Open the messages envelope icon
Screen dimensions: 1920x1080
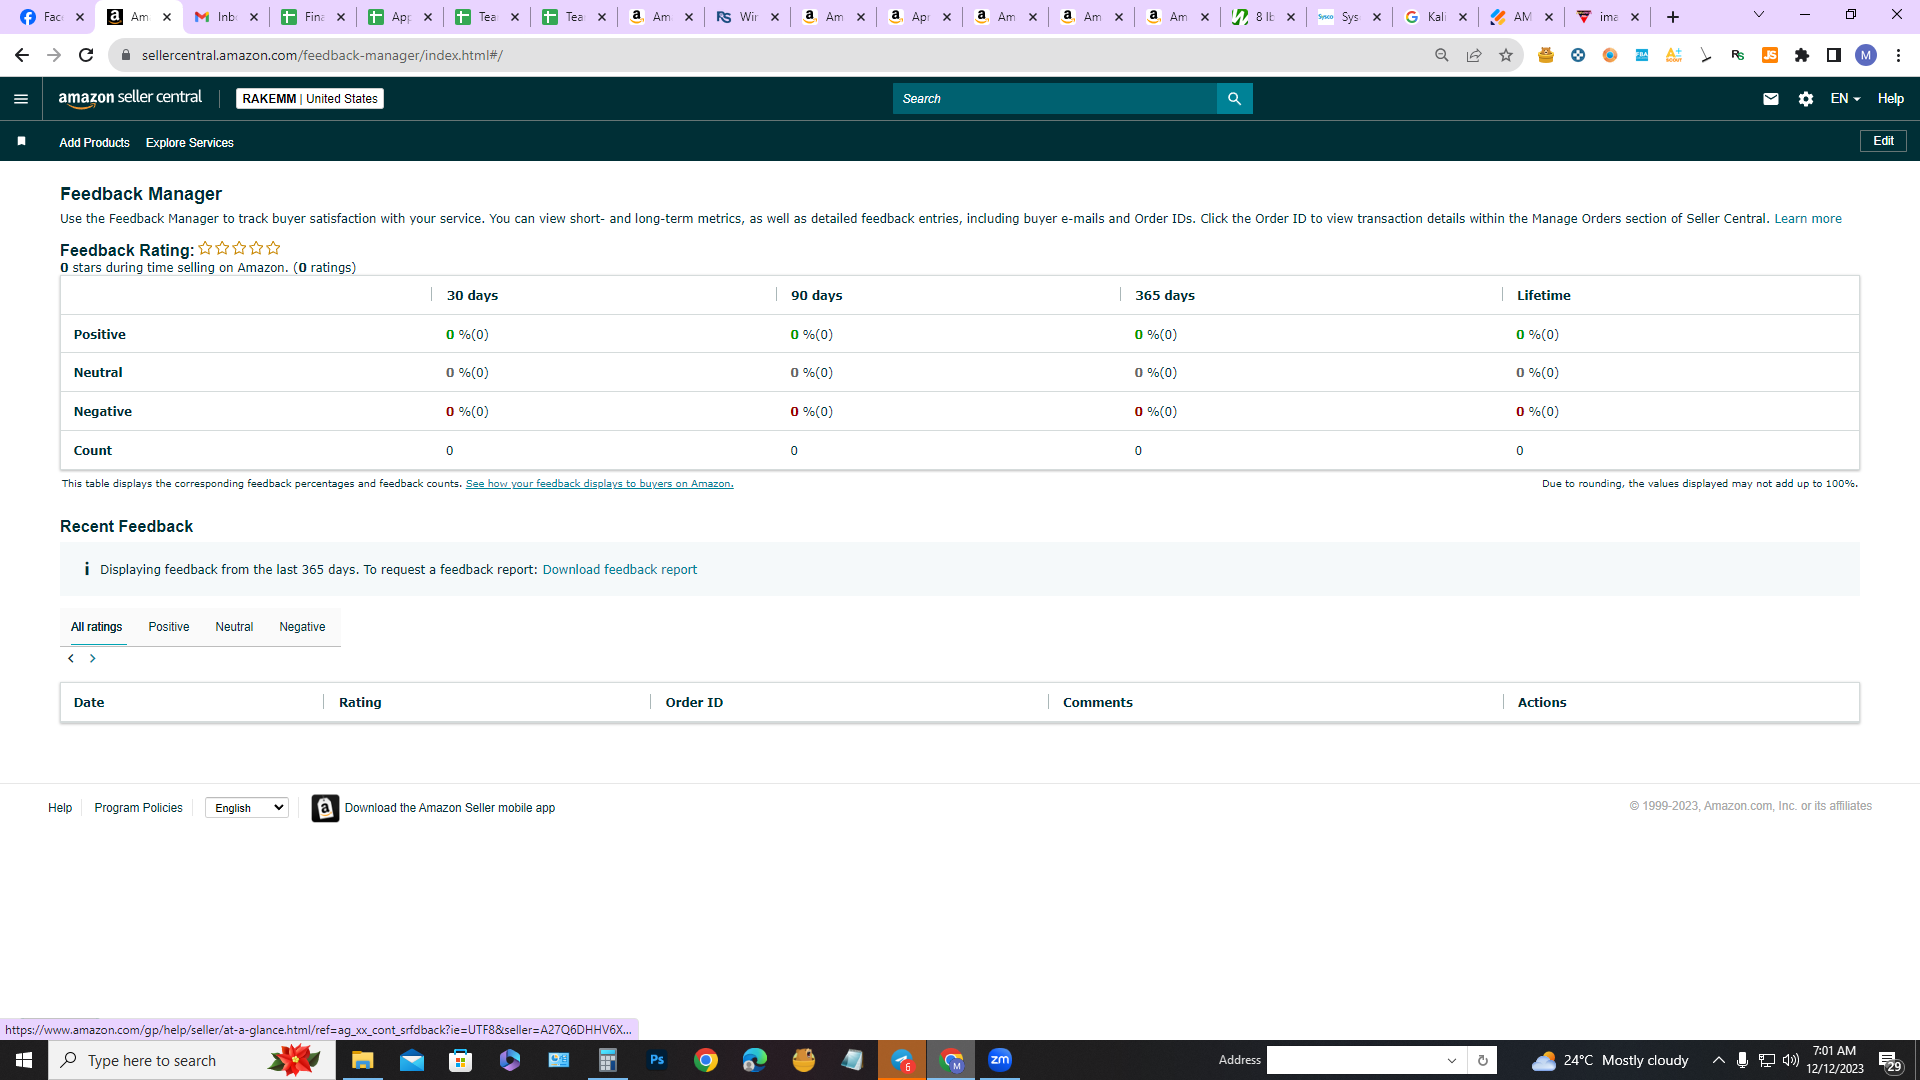click(x=1771, y=99)
